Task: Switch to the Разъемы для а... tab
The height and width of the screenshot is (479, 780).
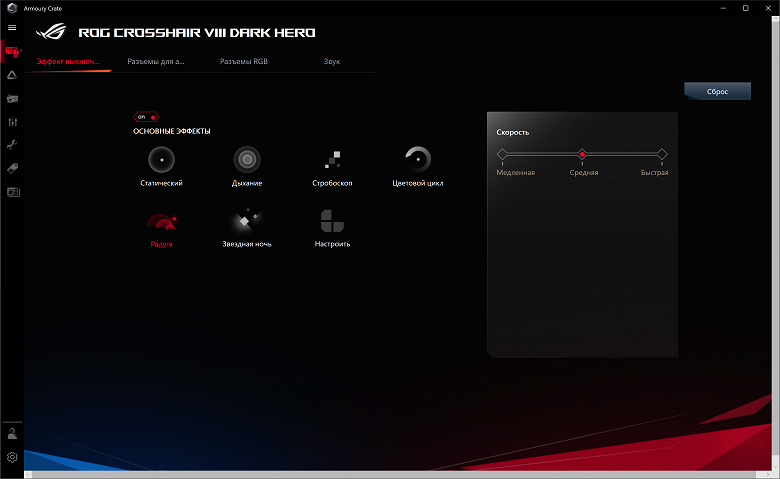Action: (156, 62)
